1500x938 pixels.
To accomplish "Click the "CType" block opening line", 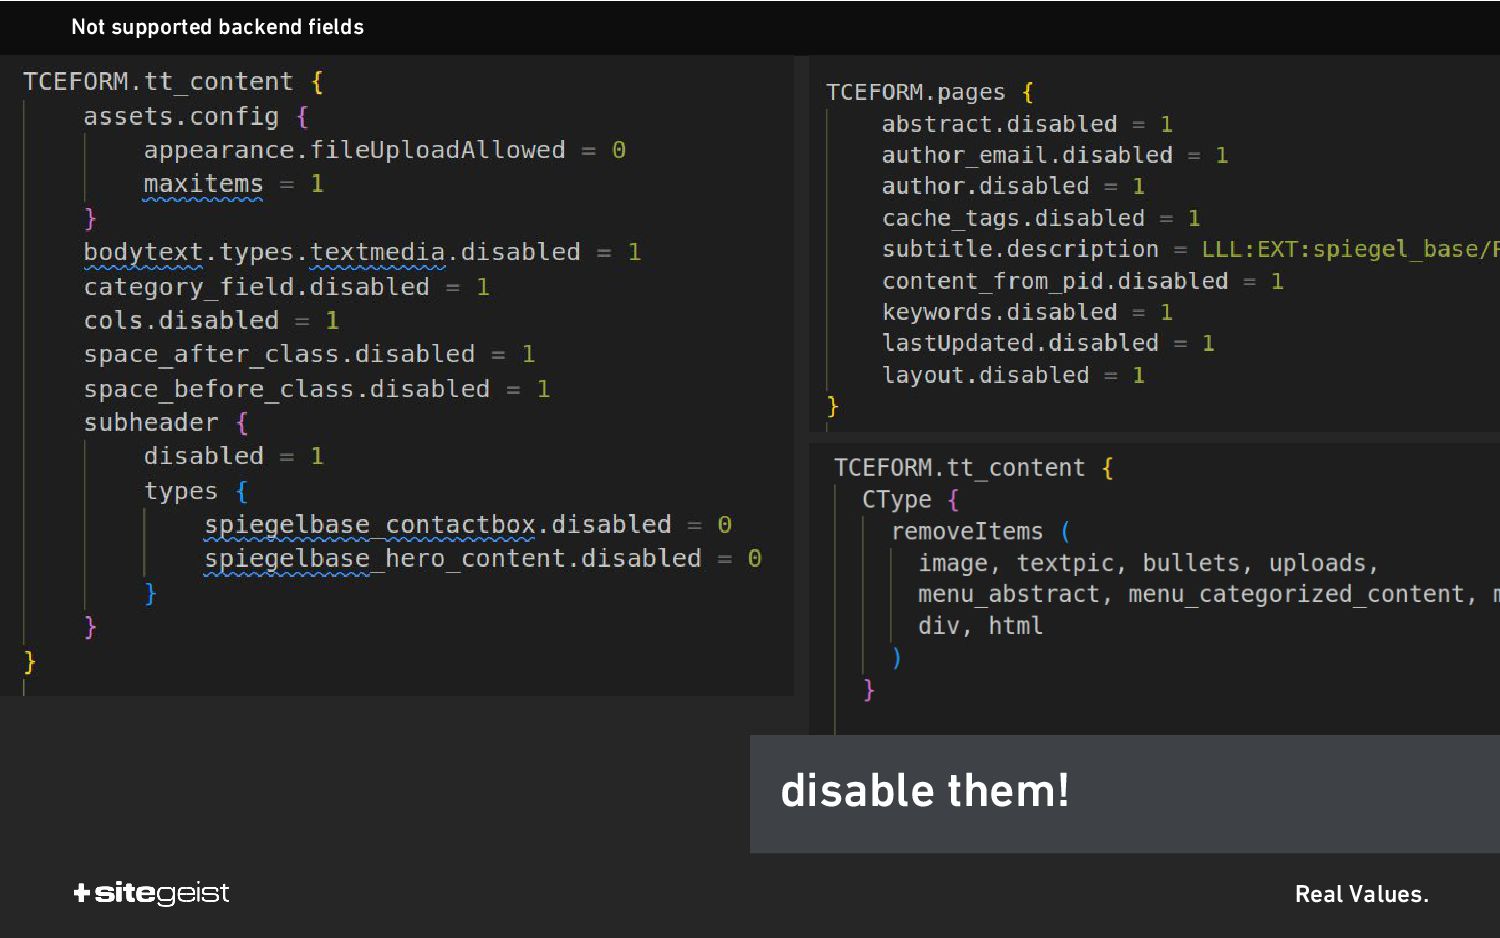I will 896,499.
